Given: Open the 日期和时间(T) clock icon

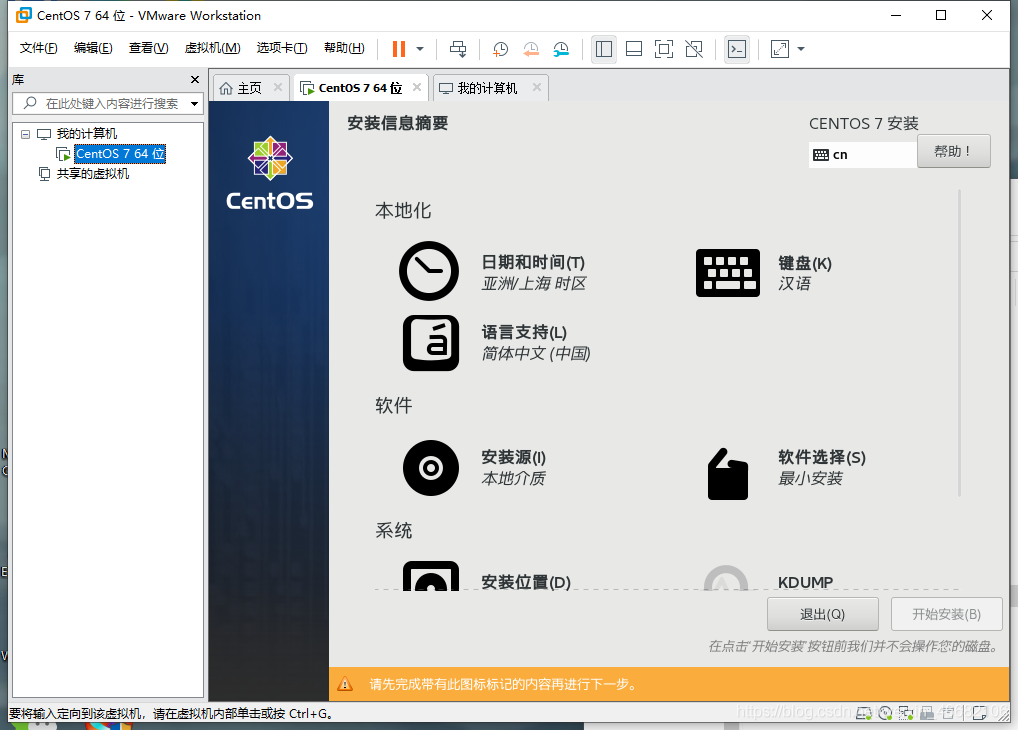Looking at the screenshot, I should [428, 271].
